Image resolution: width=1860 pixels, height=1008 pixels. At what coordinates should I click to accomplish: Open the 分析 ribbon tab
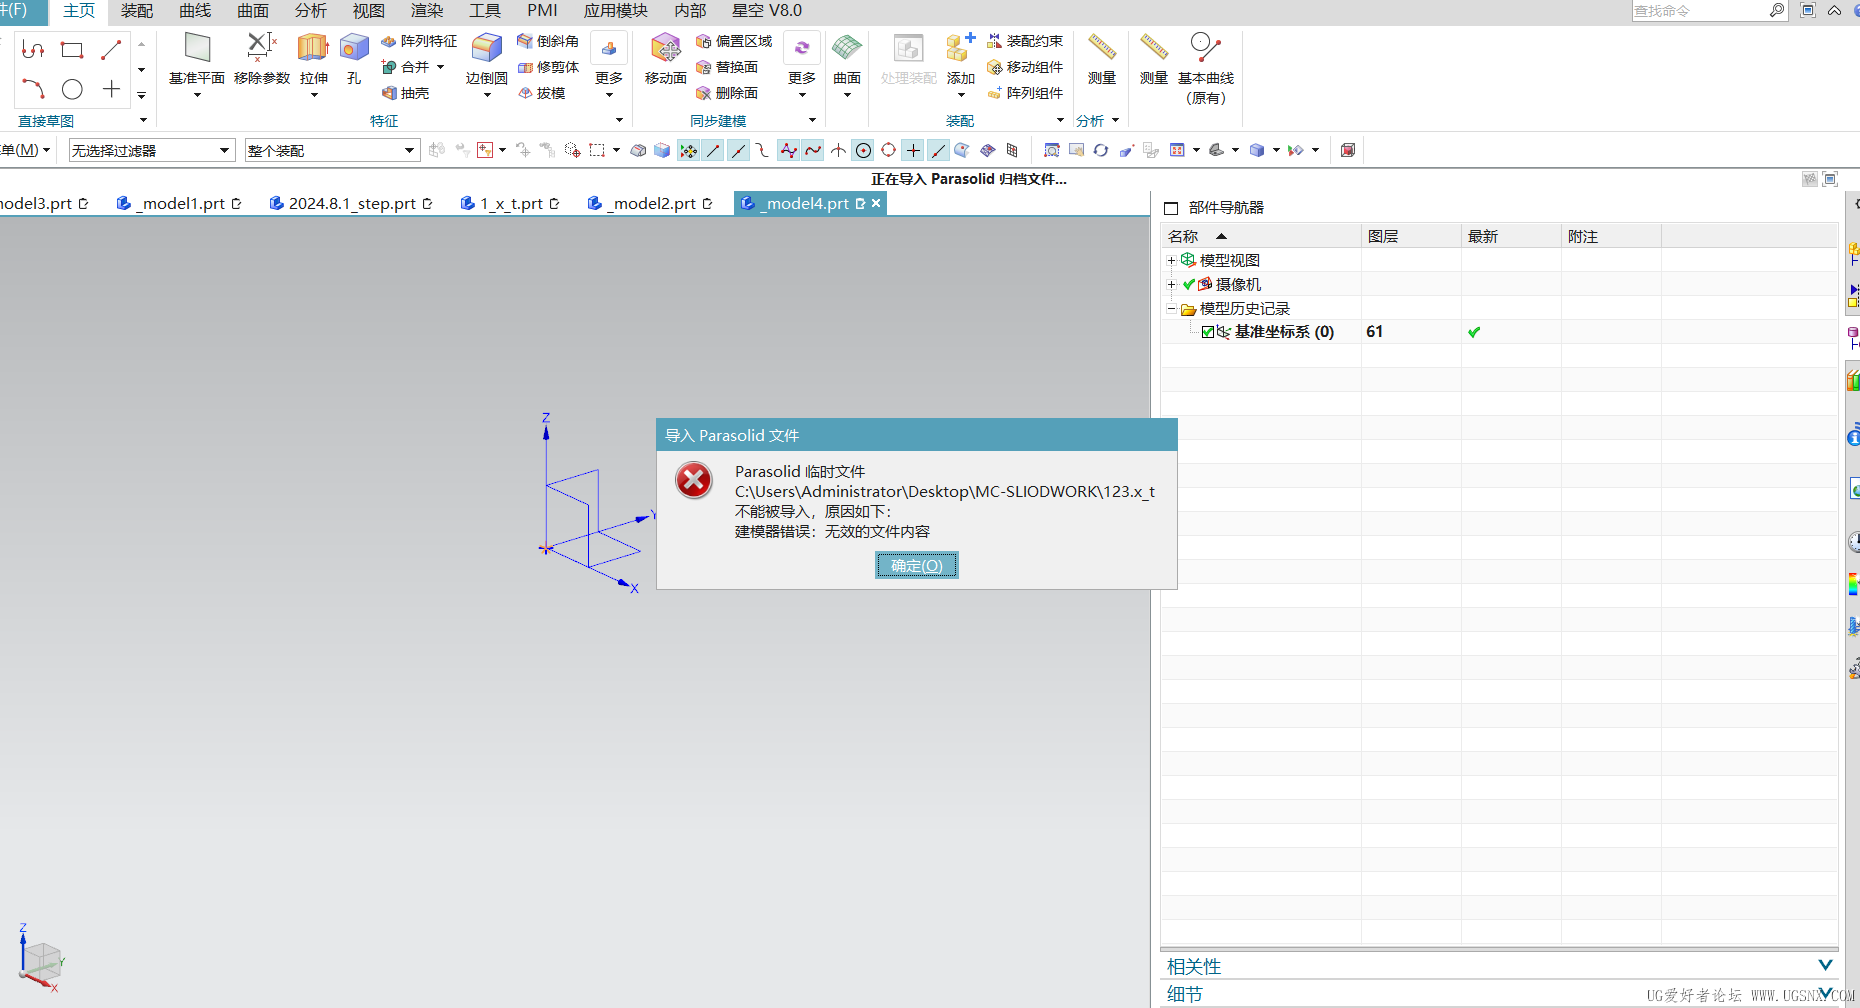click(311, 11)
